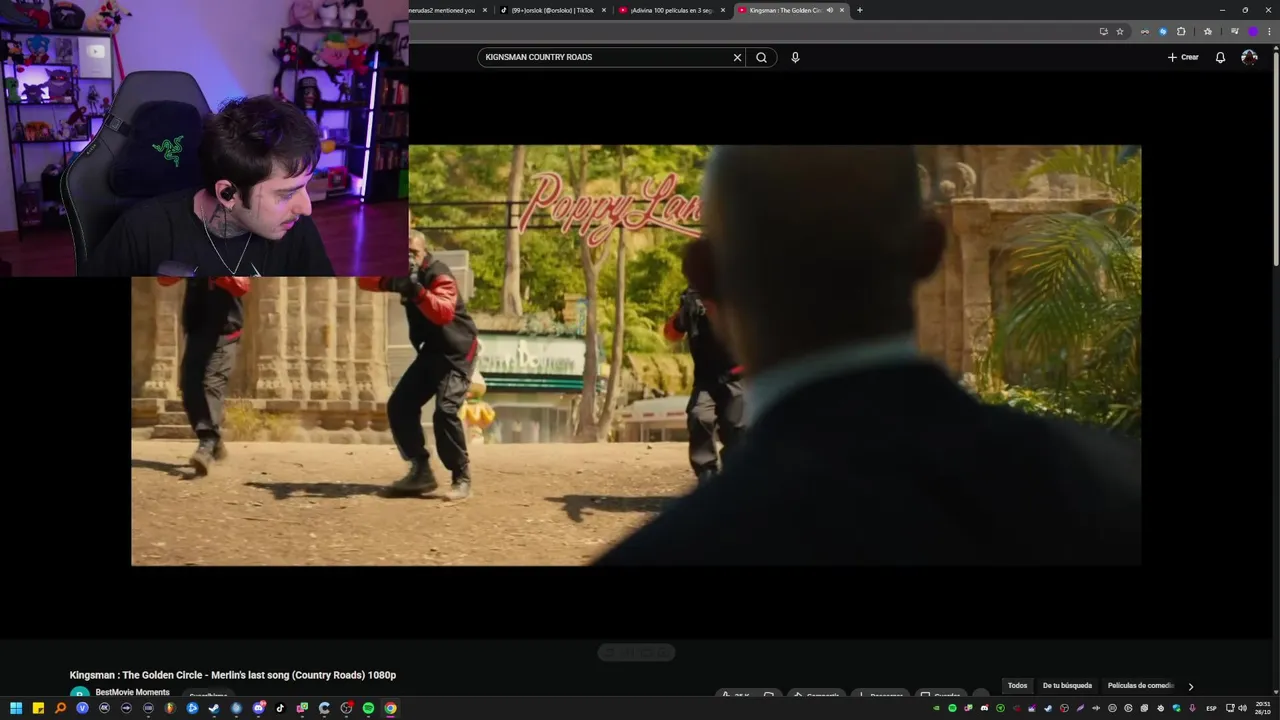Open the Windows Start menu
This screenshot has width=1280, height=720.
coord(16,708)
